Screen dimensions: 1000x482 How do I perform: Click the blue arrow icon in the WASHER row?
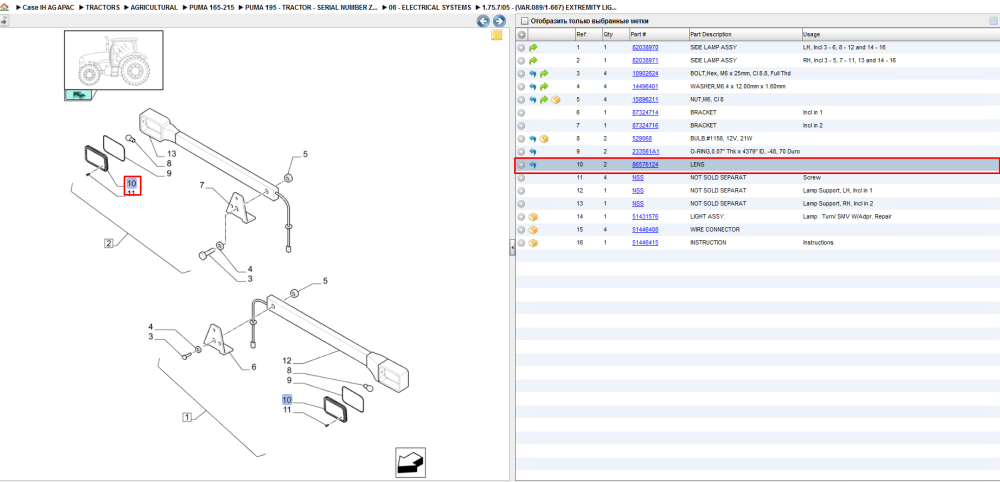coord(533,87)
